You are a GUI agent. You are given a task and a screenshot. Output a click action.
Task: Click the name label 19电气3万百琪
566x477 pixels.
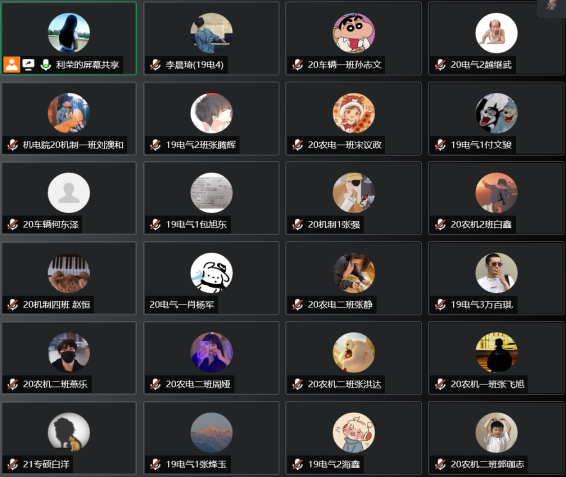pyautogui.click(x=482, y=305)
